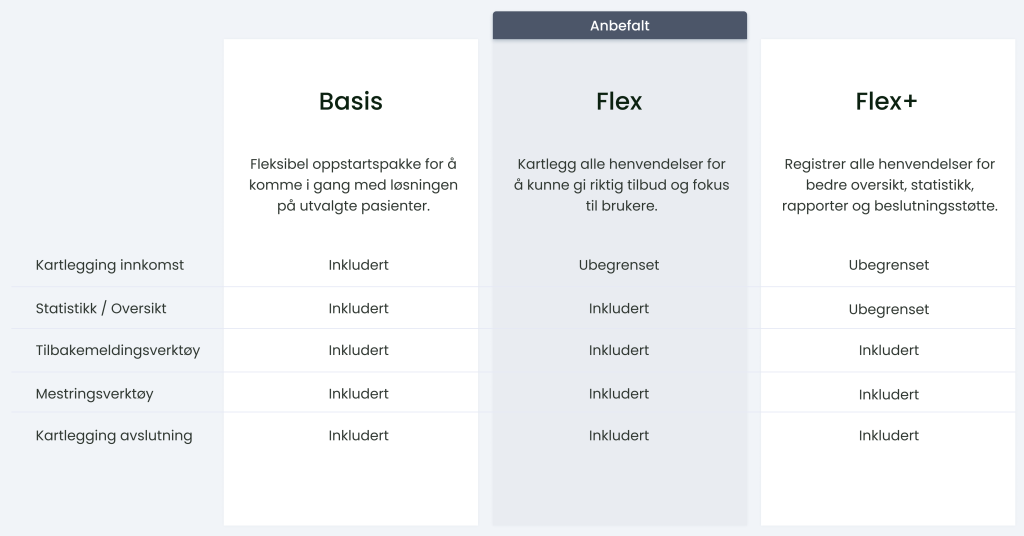Click Inkludert for Basis Kartlegging innkomst
Image resolution: width=1024 pixels, height=536 pixels.
coord(359,265)
